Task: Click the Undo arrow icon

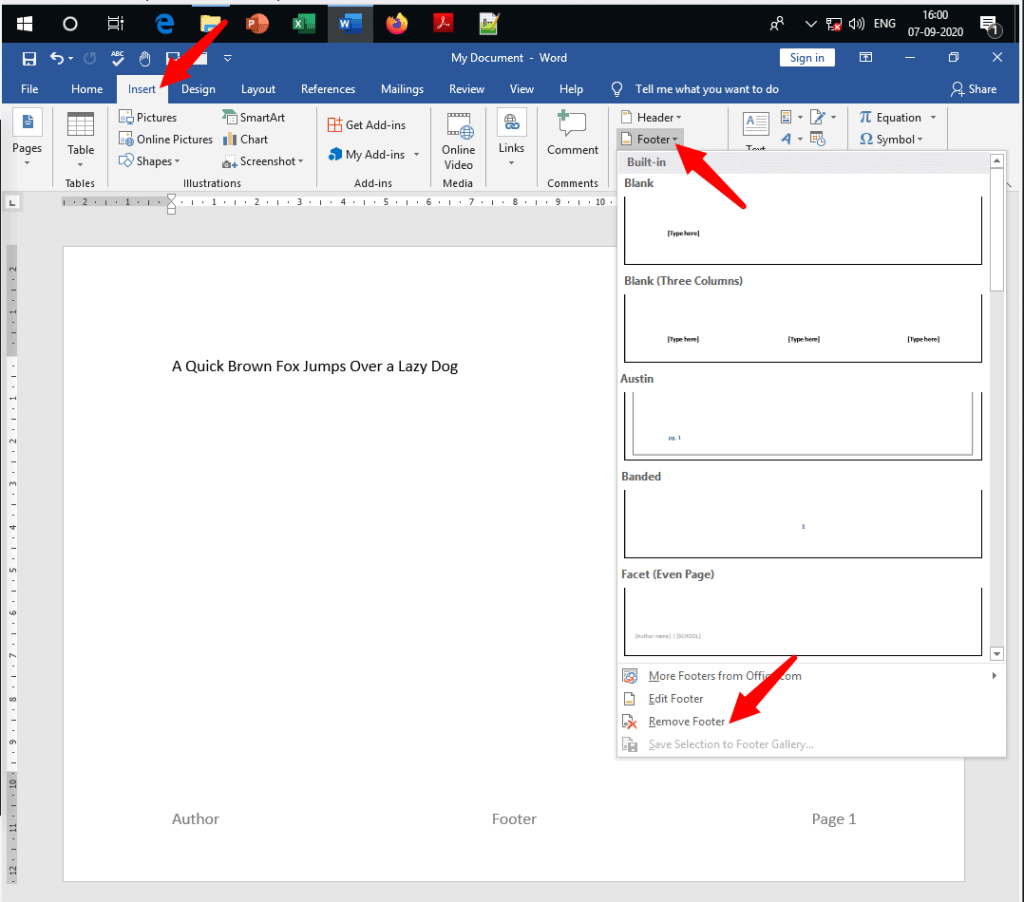Action: coord(57,59)
